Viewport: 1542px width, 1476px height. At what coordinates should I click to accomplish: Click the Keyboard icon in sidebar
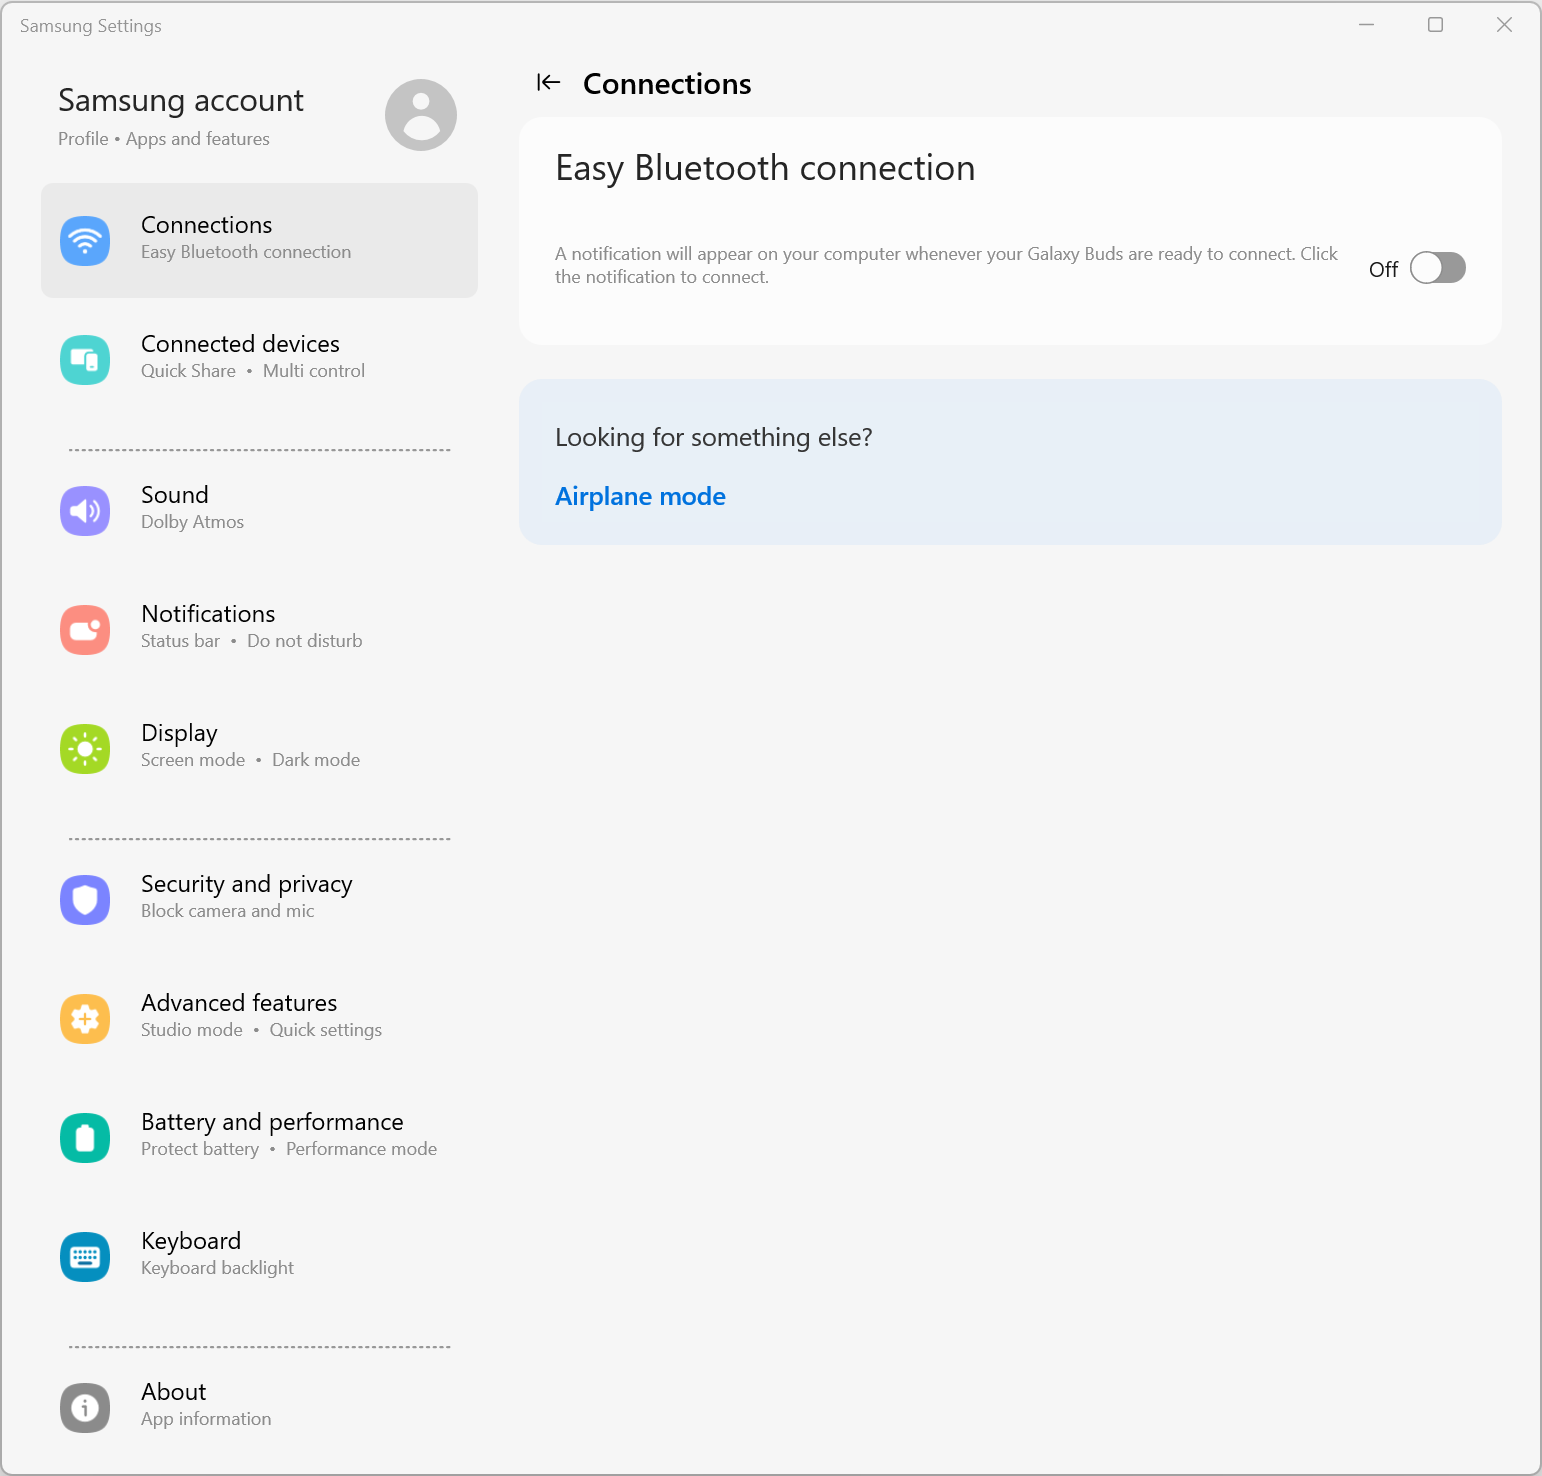click(85, 1257)
